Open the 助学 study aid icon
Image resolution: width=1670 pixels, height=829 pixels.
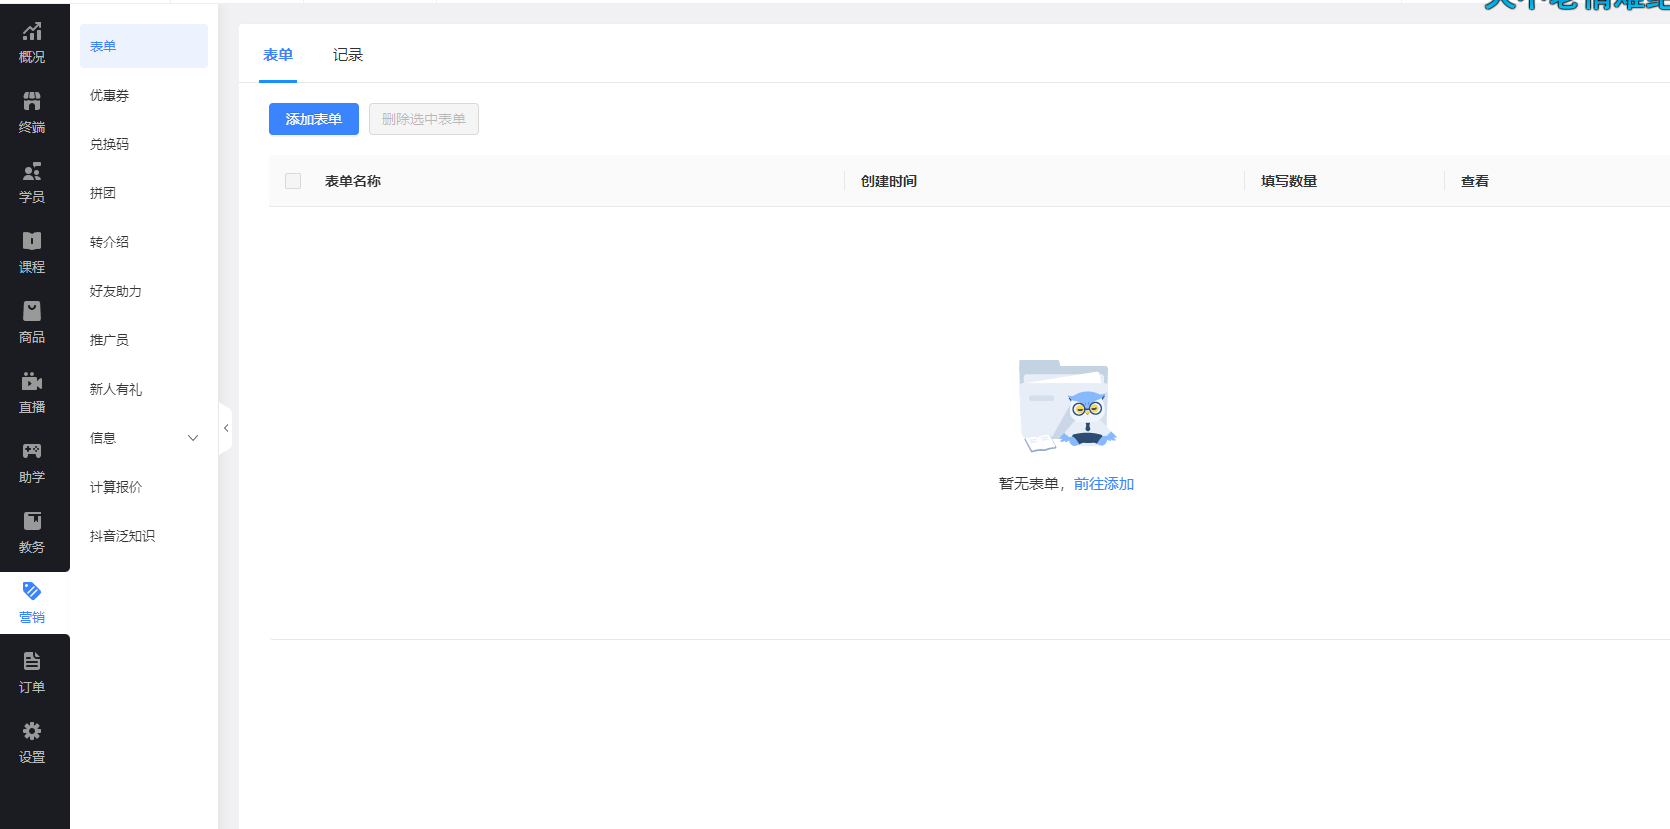(x=32, y=451)
